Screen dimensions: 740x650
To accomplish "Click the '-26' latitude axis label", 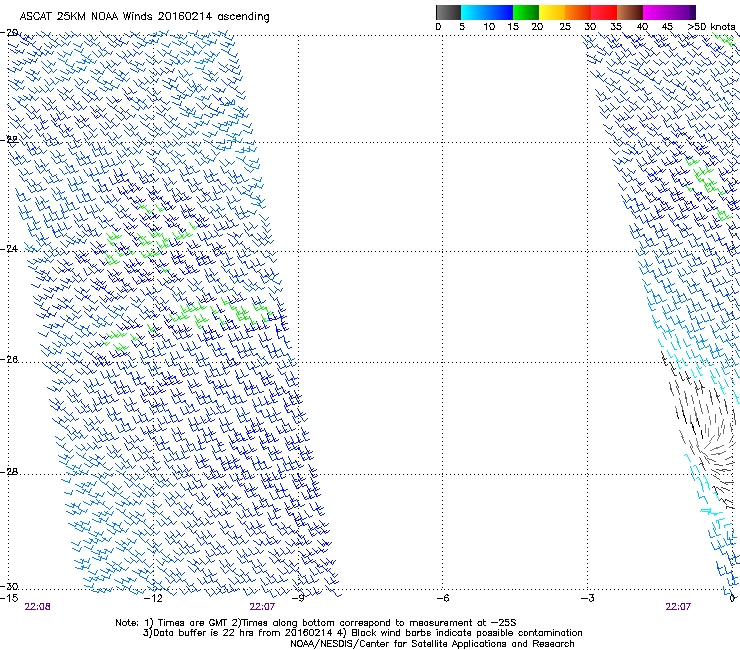I will pyautogui.click(x=9, y=360).
